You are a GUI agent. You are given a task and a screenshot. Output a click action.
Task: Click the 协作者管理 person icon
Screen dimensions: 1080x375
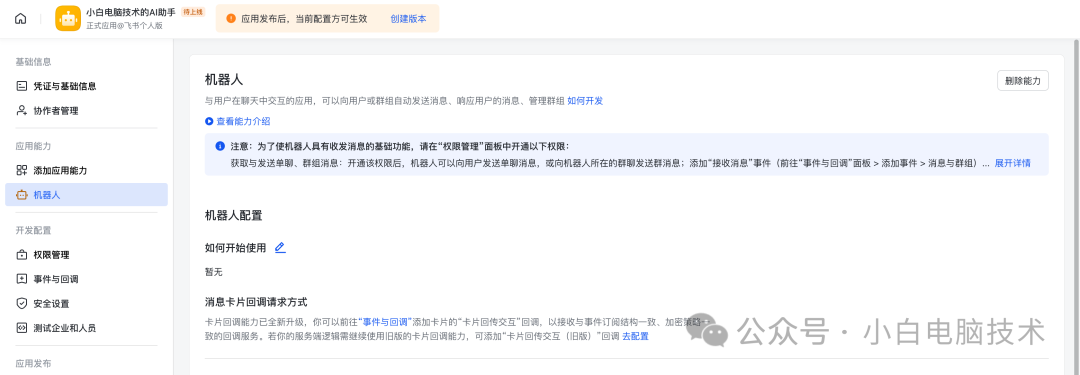(x=21, y=110)
